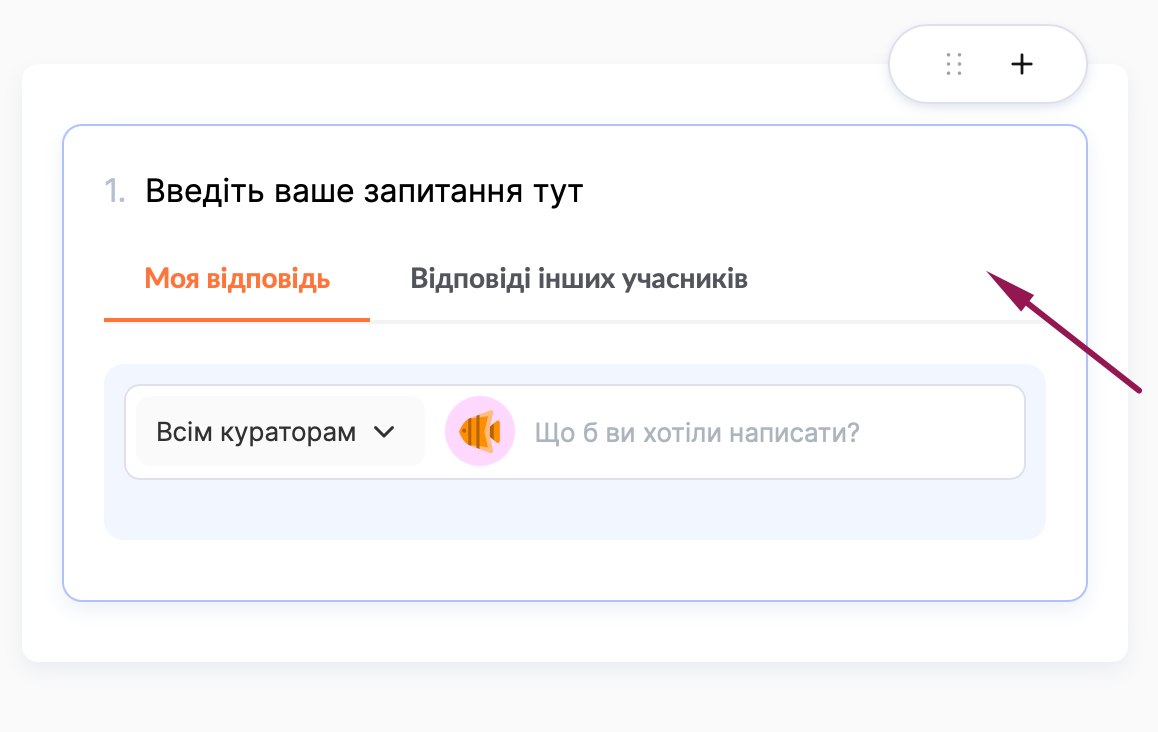Click the chevron arrow beside Всім кураторам
The height and width of the screenshot is (732, 1158).
click(384, 432)
